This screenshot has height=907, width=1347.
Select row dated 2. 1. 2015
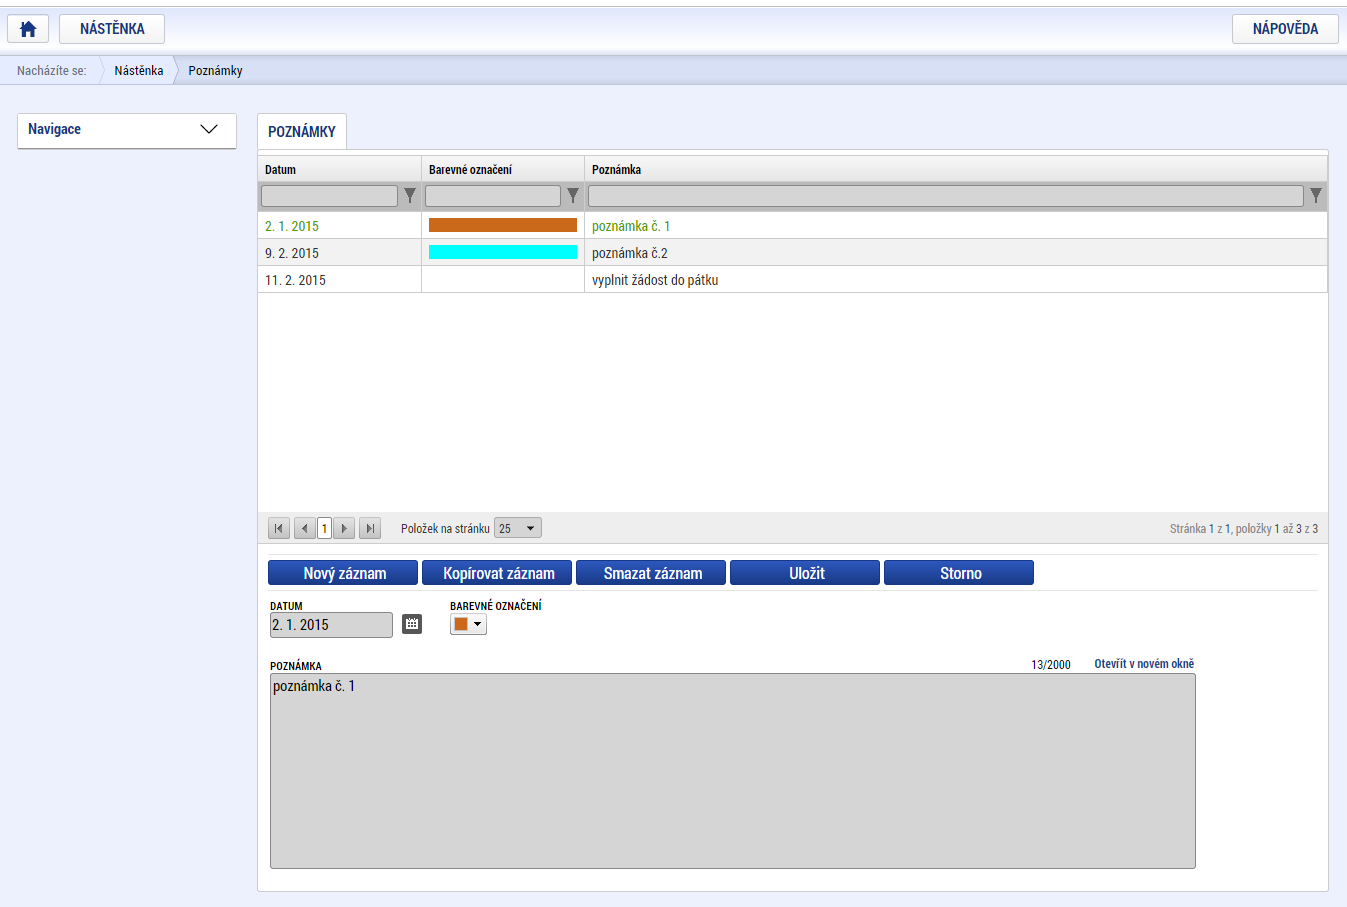pos(792,225)
